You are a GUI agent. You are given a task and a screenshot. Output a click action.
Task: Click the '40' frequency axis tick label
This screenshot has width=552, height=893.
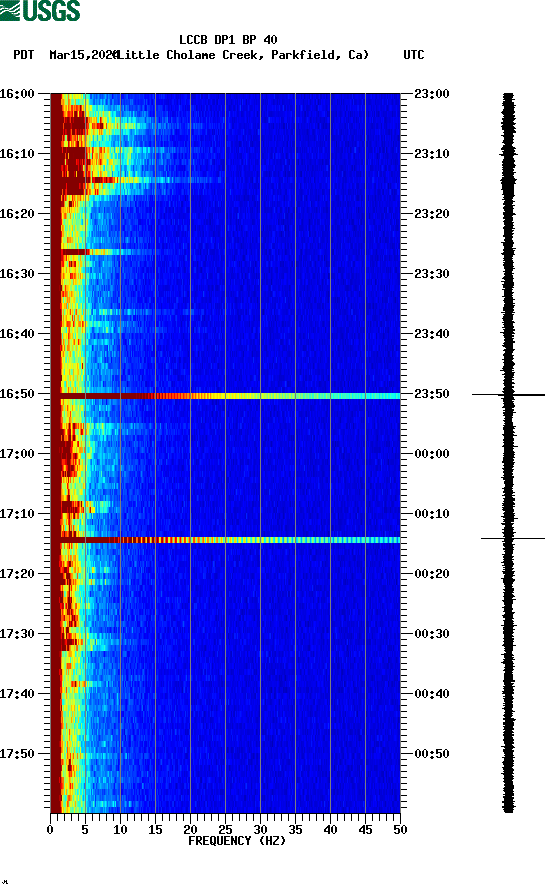point(330,830)
